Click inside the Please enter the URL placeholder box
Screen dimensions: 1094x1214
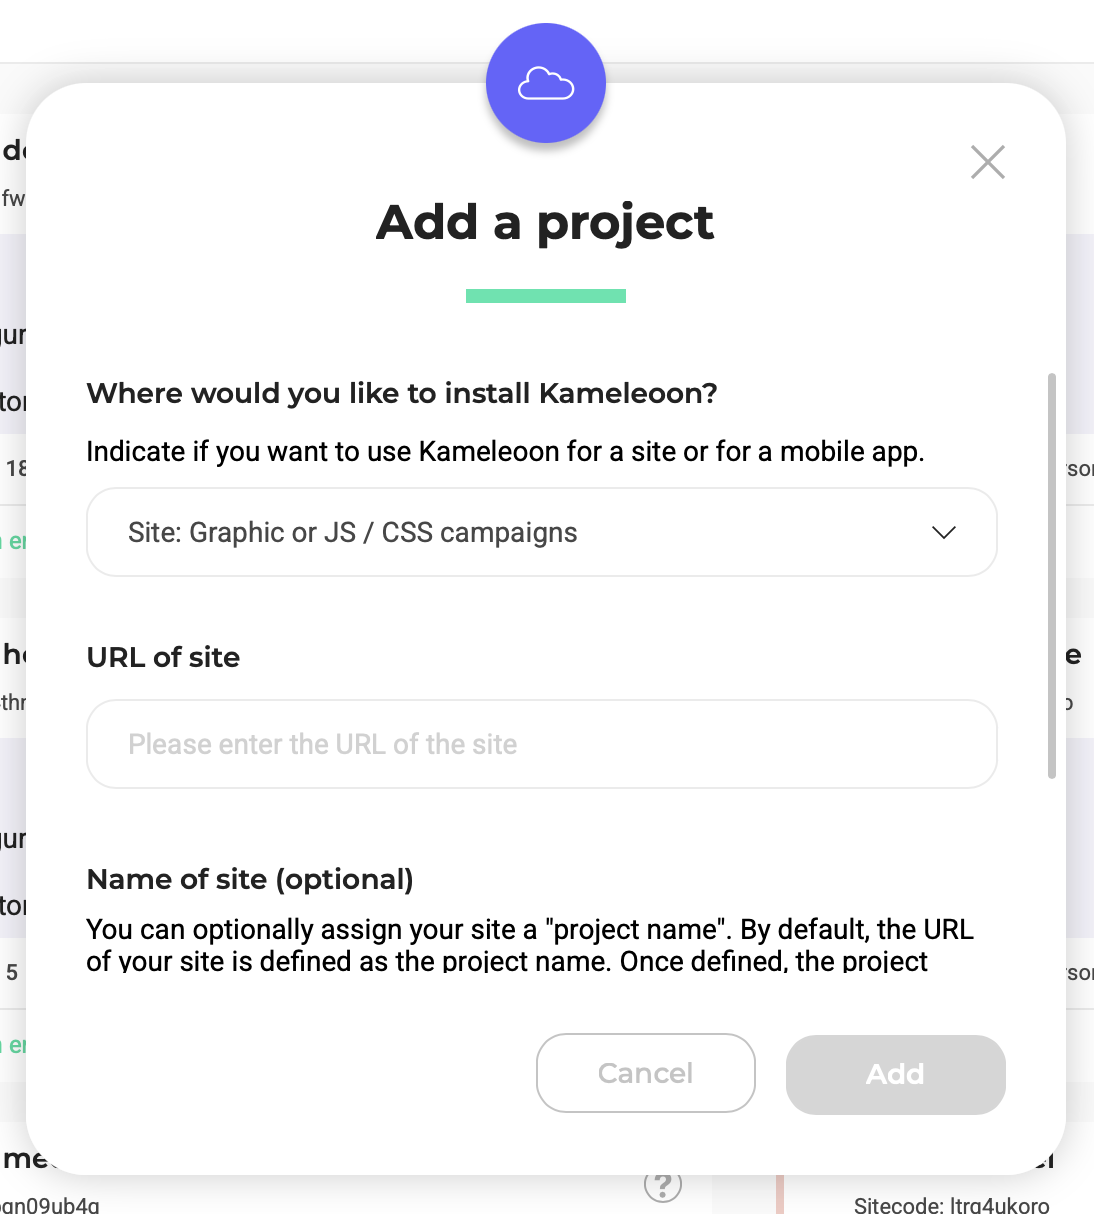point(541,744)
